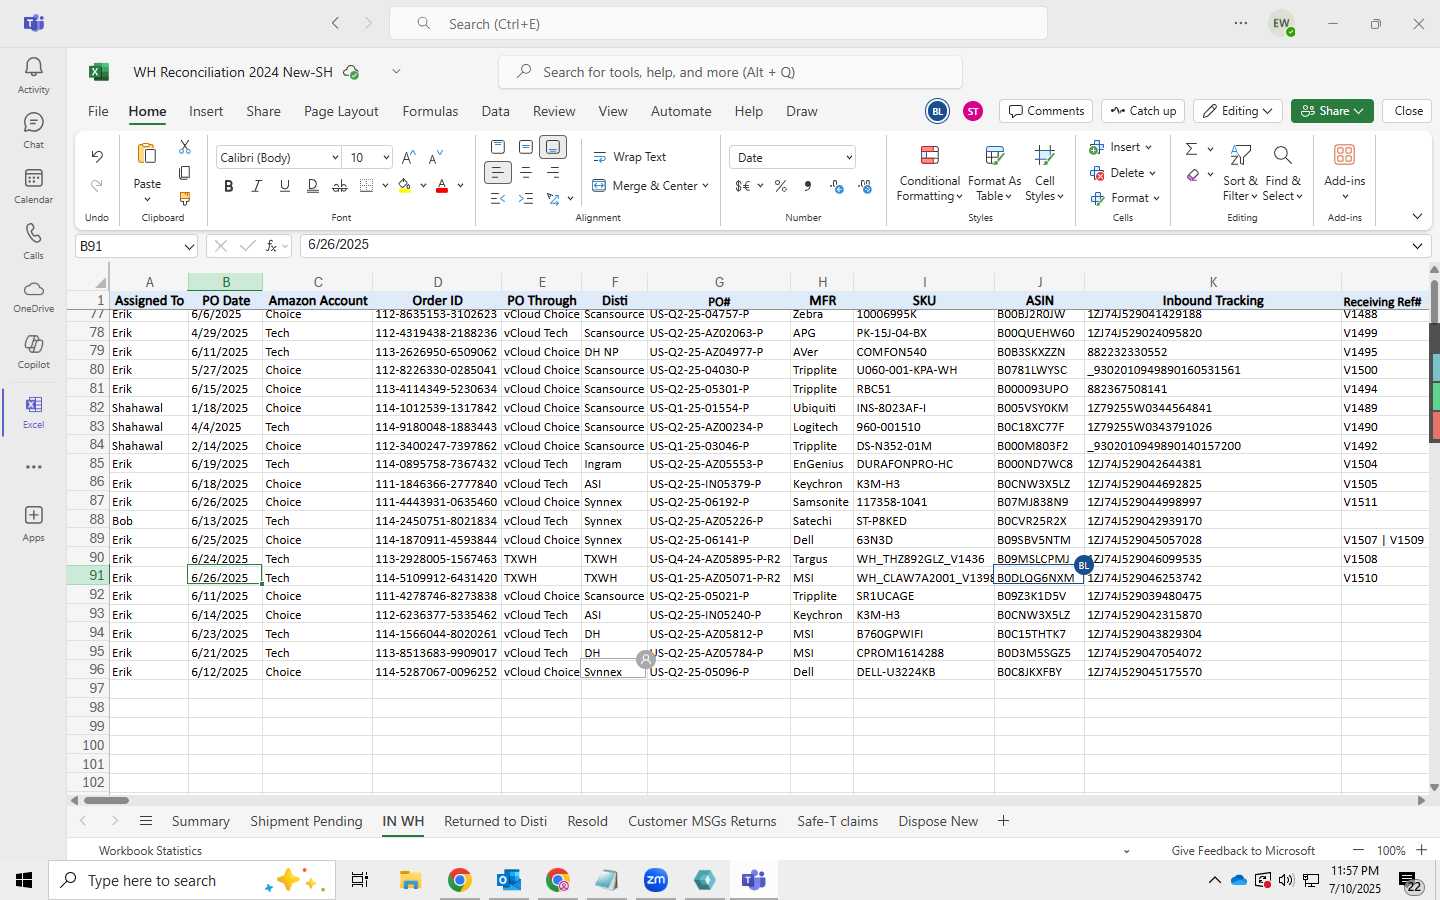
Task: Apply Comma Style number format
Action: (807, 186)
